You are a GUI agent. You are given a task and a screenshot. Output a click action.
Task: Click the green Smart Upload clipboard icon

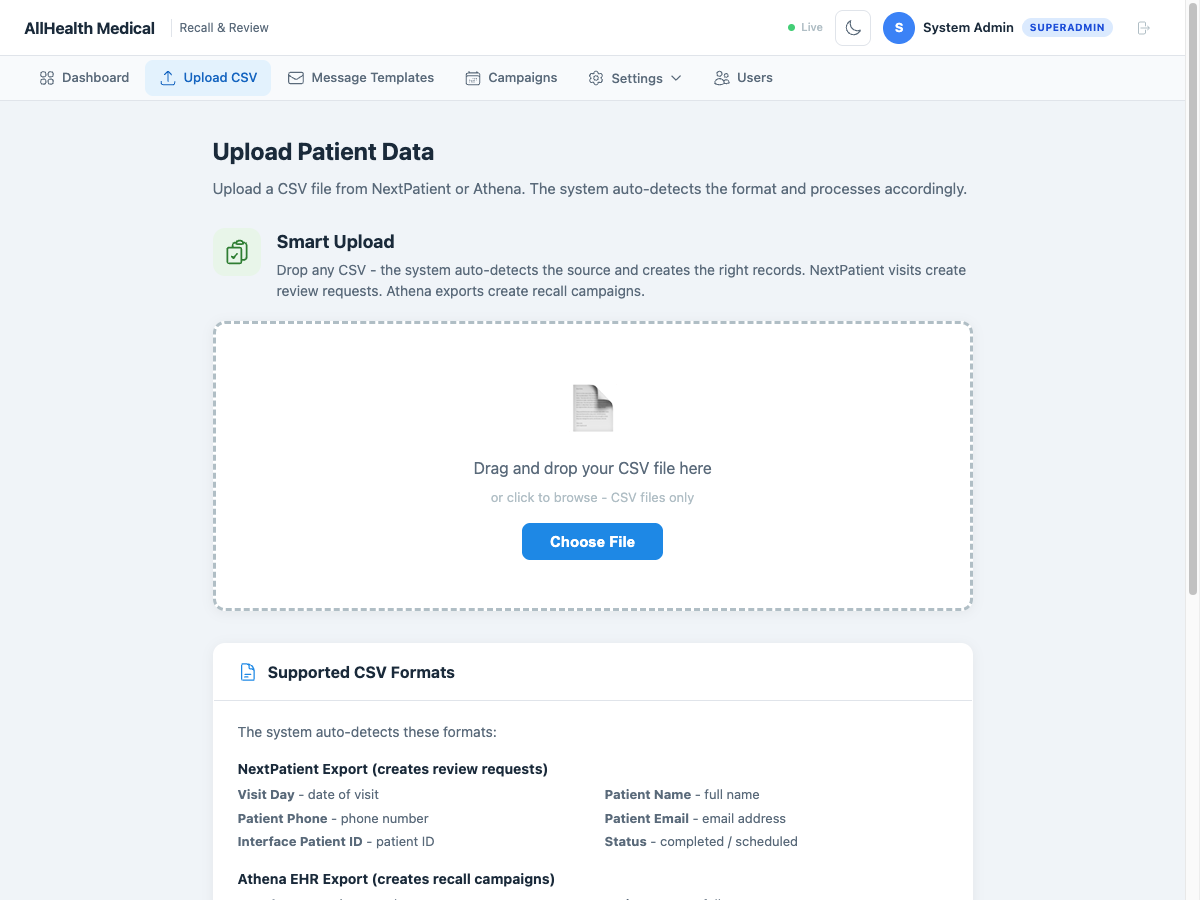(237, 252)
